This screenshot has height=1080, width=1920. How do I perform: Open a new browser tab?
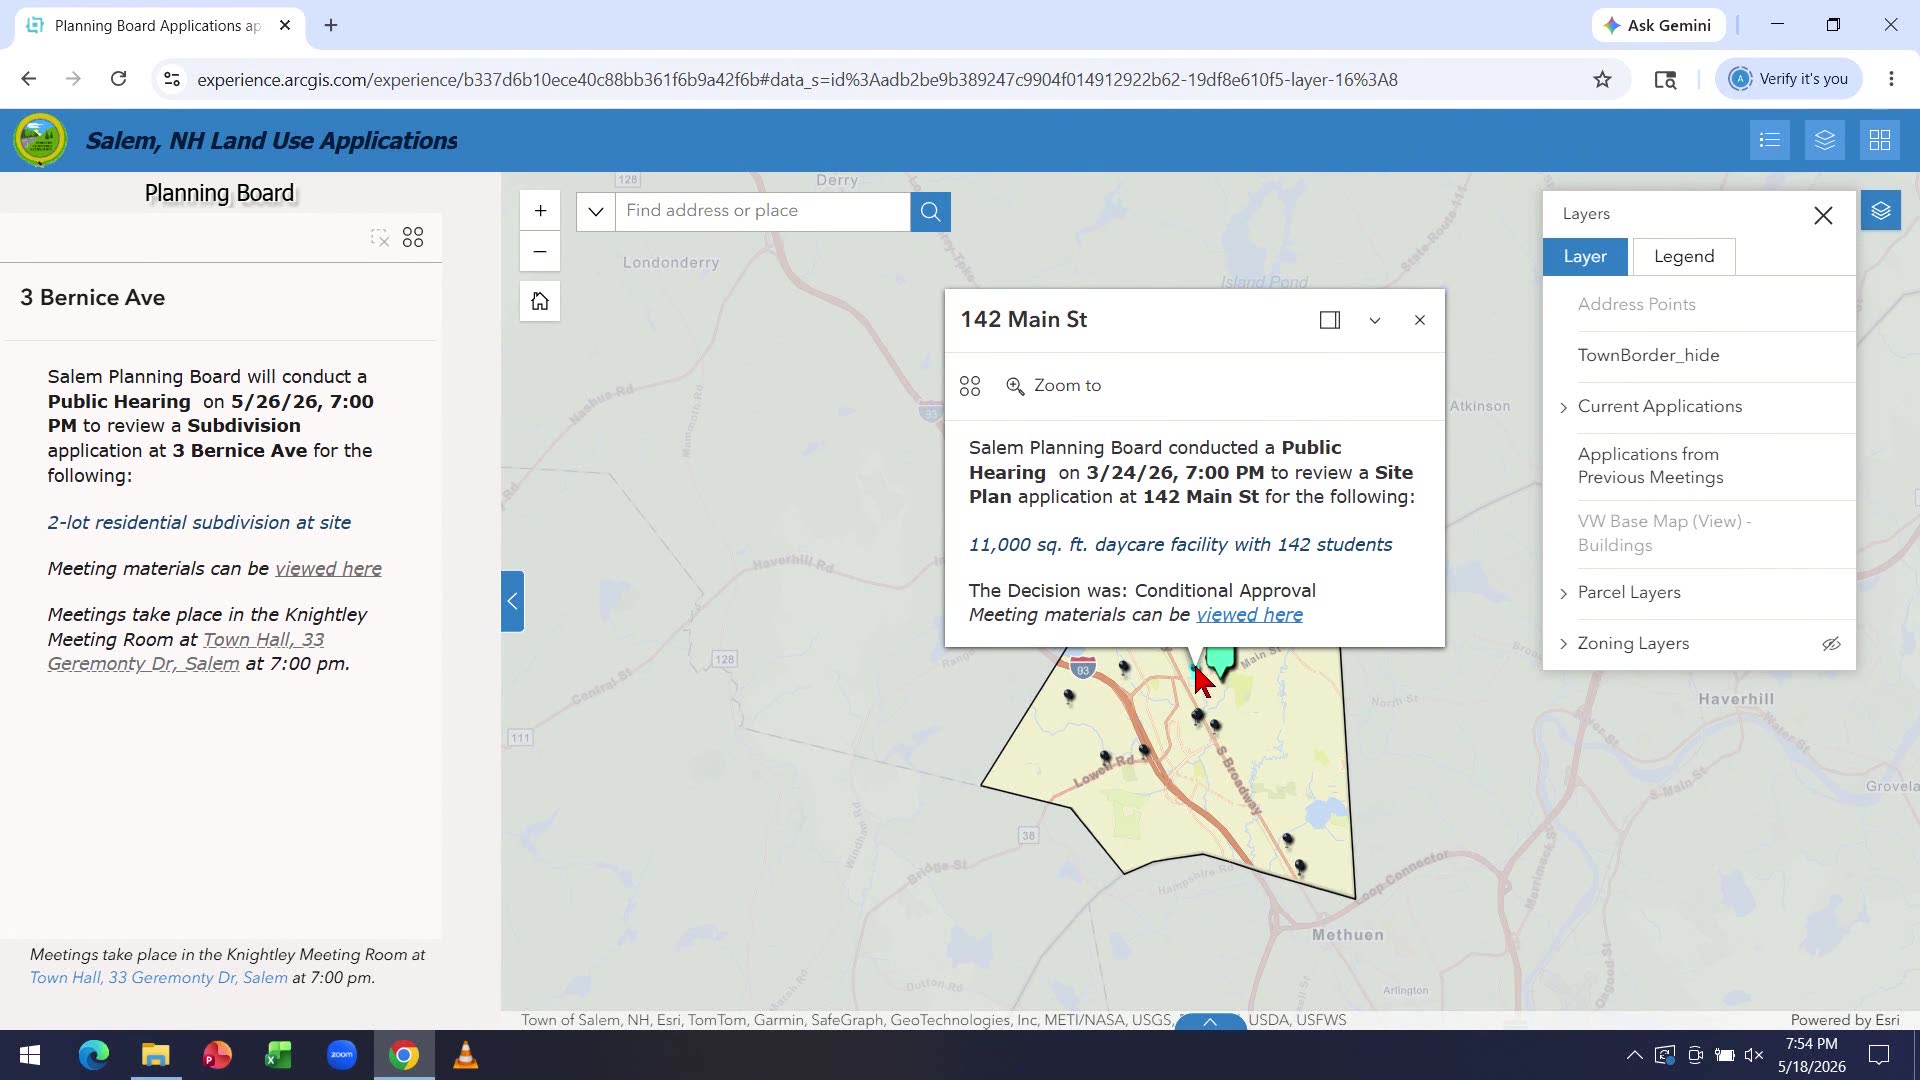331,25
